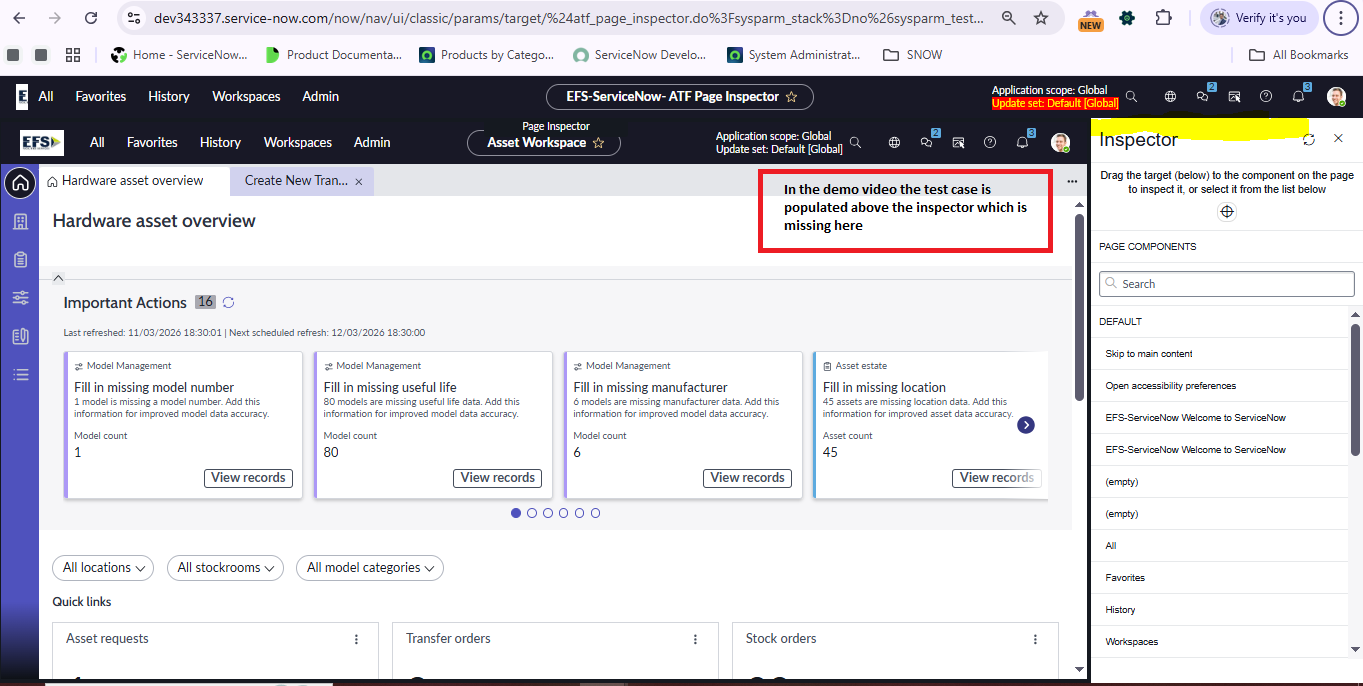Click the more options ellipsis beside the tabs
The height and width of the screenshot is (686, 1363).
pos(1072,181)
